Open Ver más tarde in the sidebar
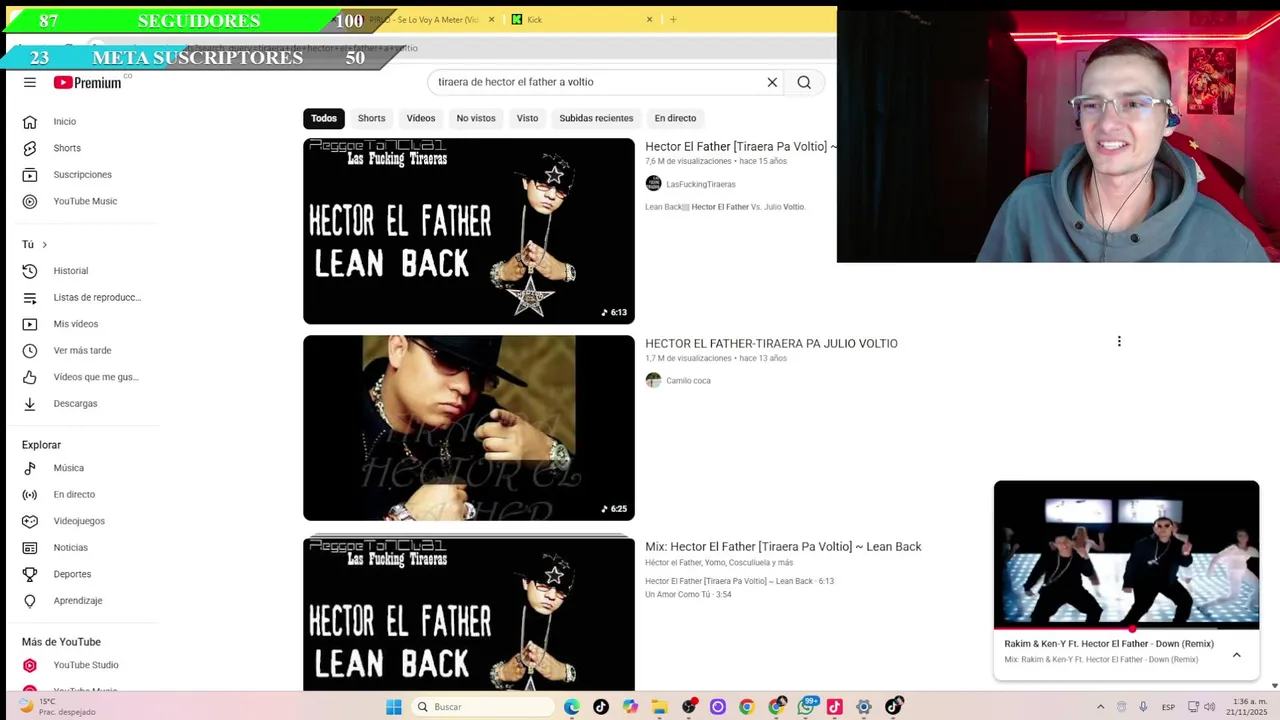Image resolution: width=1280 pixels, height=720 pixels. coord(83,350)
